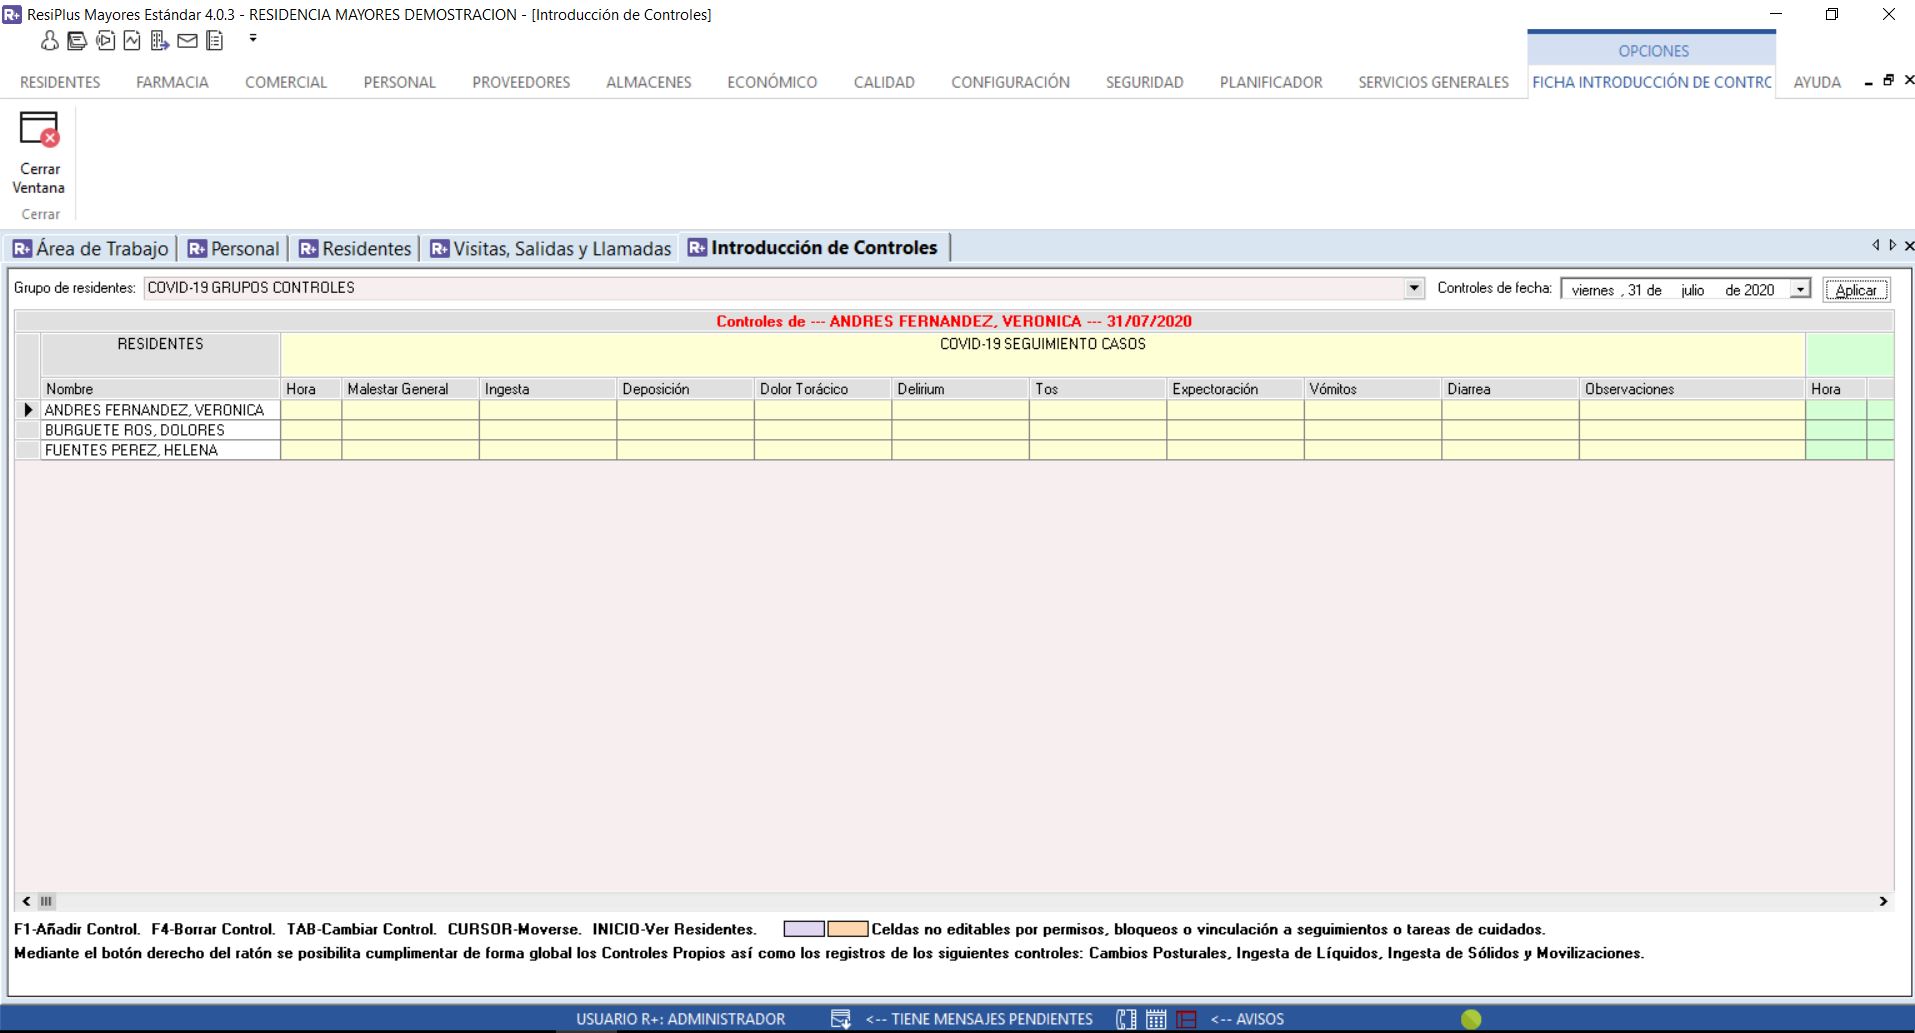1915x1033 pixels.
Task: Click the report sheet icon in quick toolbar
Action: (214, 40)
